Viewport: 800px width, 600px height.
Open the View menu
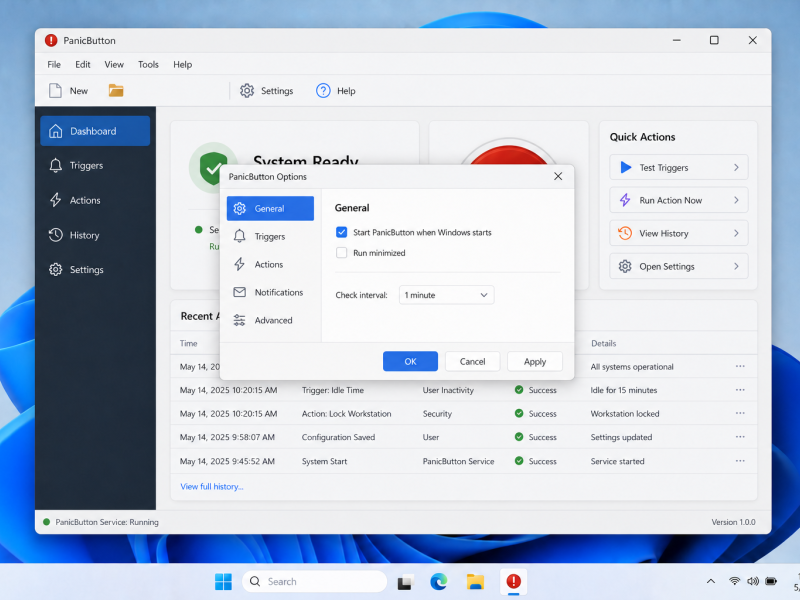click(x=114, y=64)
